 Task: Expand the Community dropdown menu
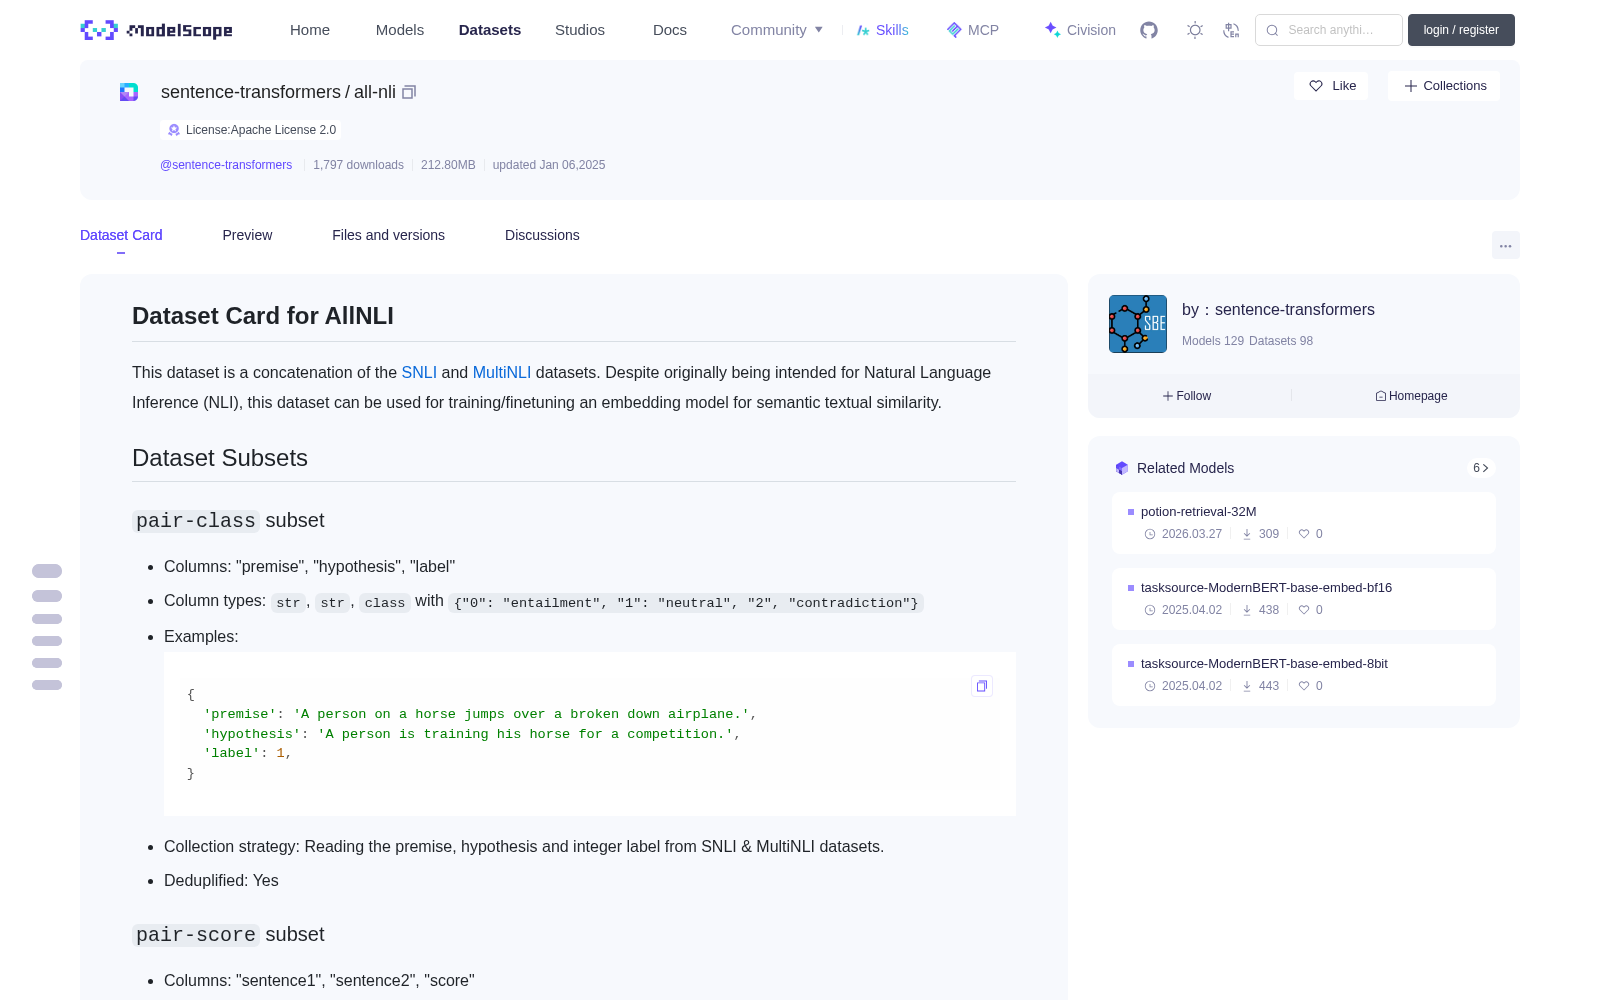pos(777,30)
